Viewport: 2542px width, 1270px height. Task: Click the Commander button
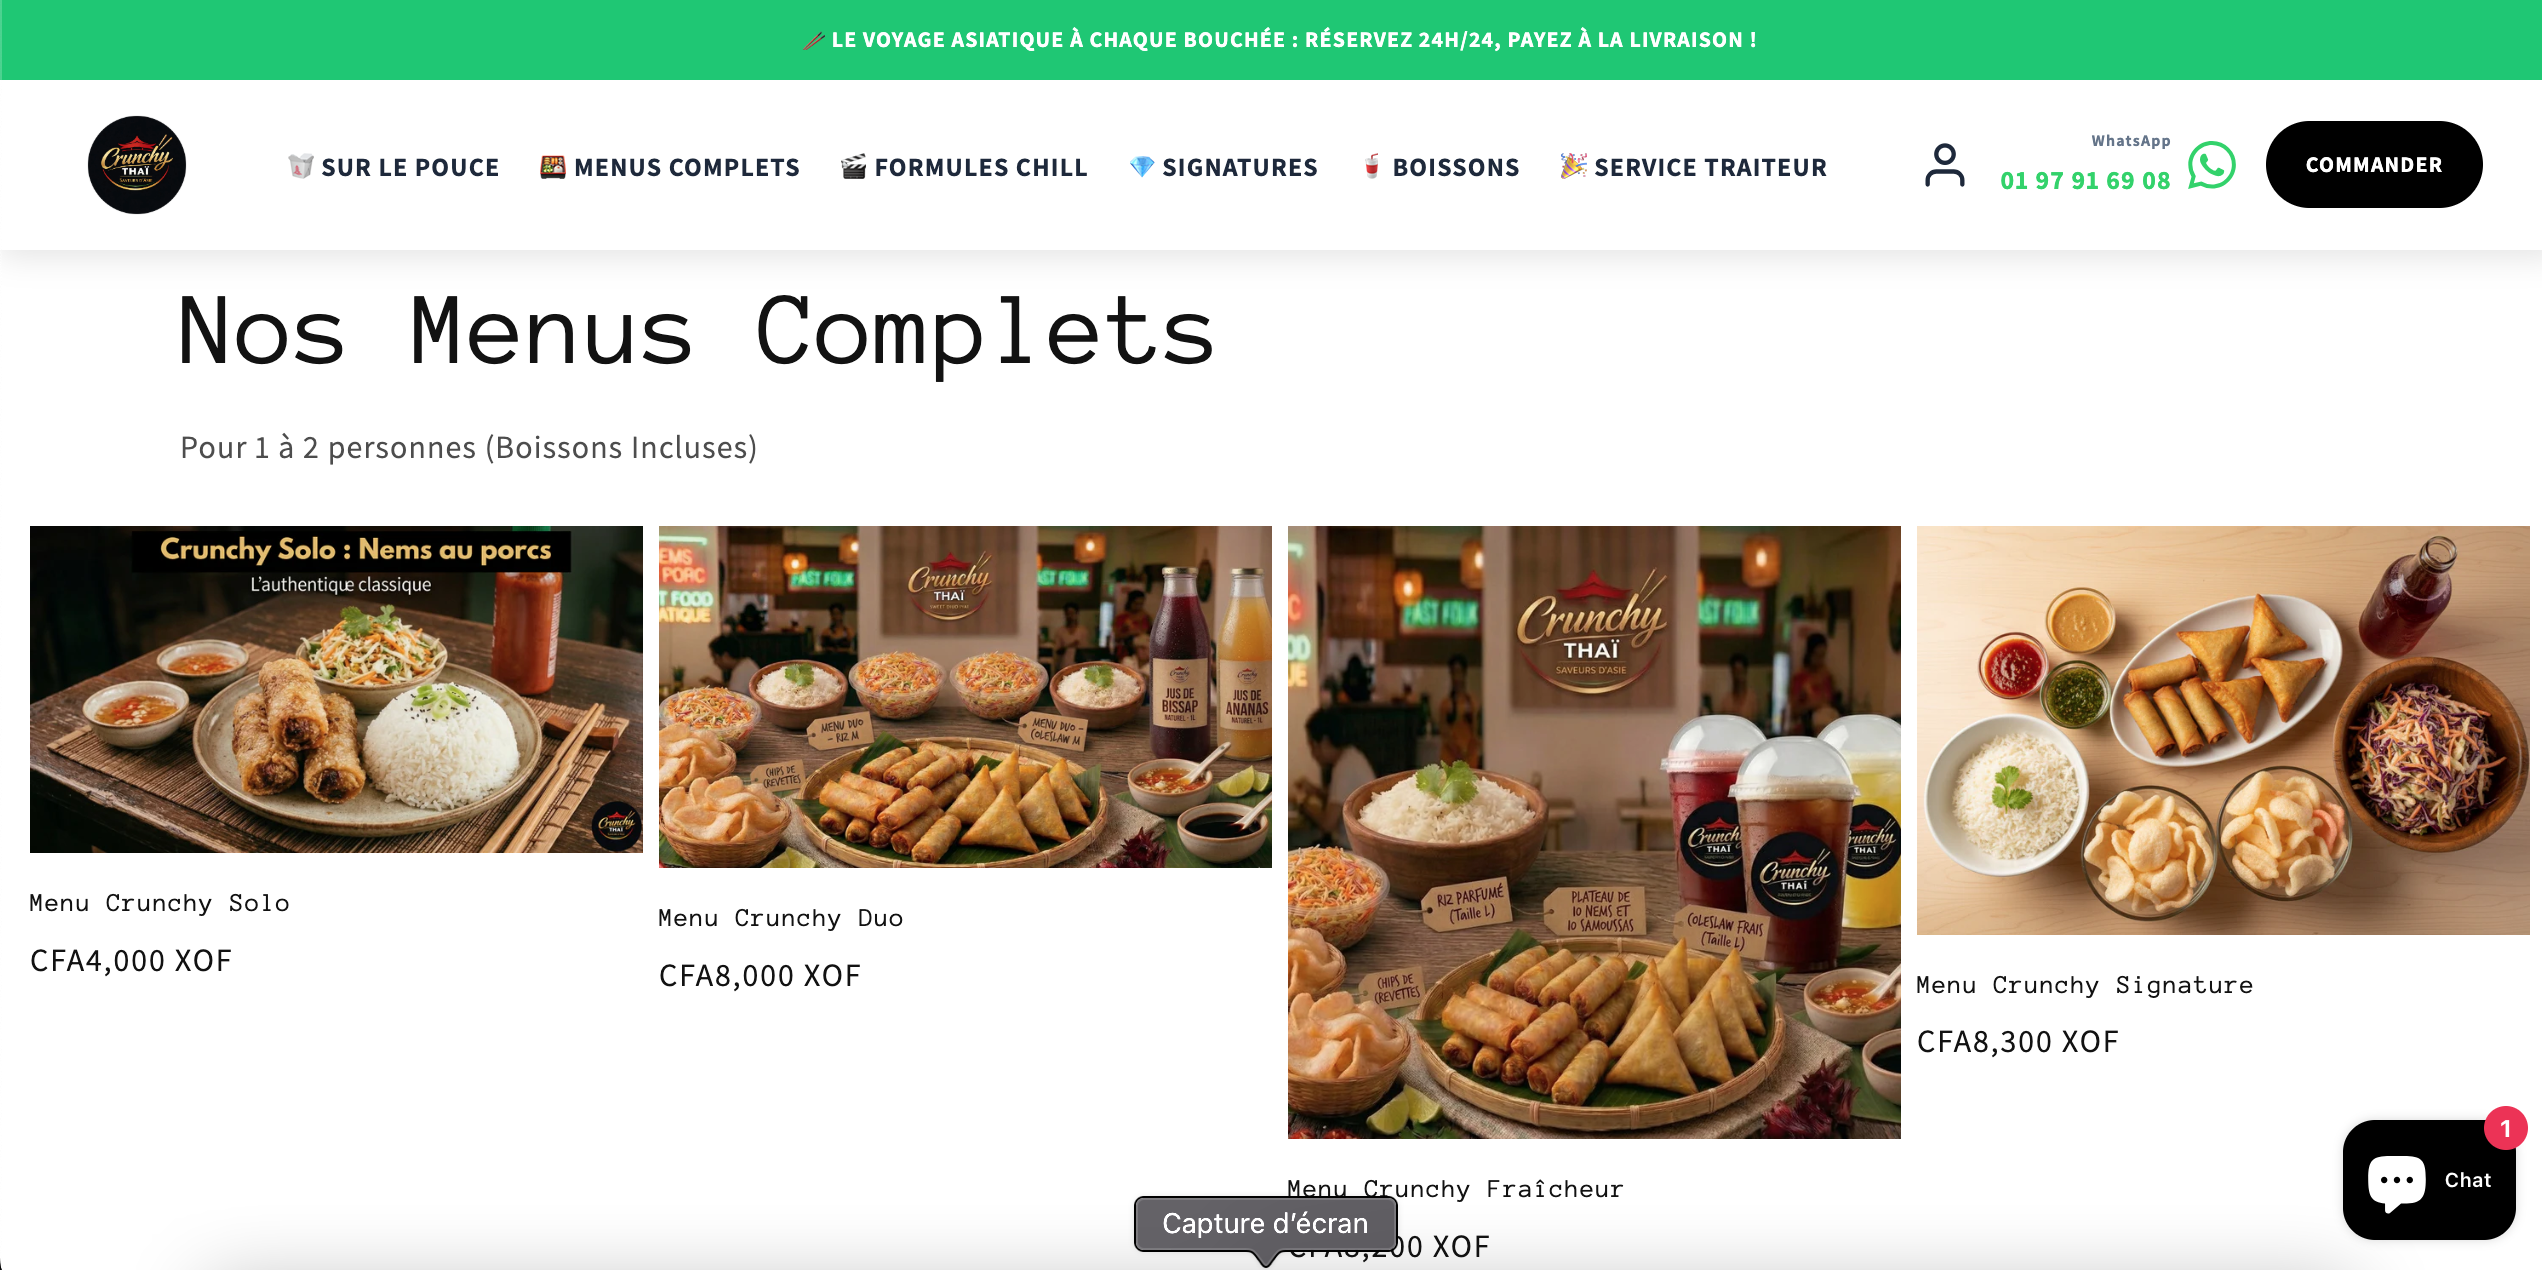click(x=2373, y=165)
